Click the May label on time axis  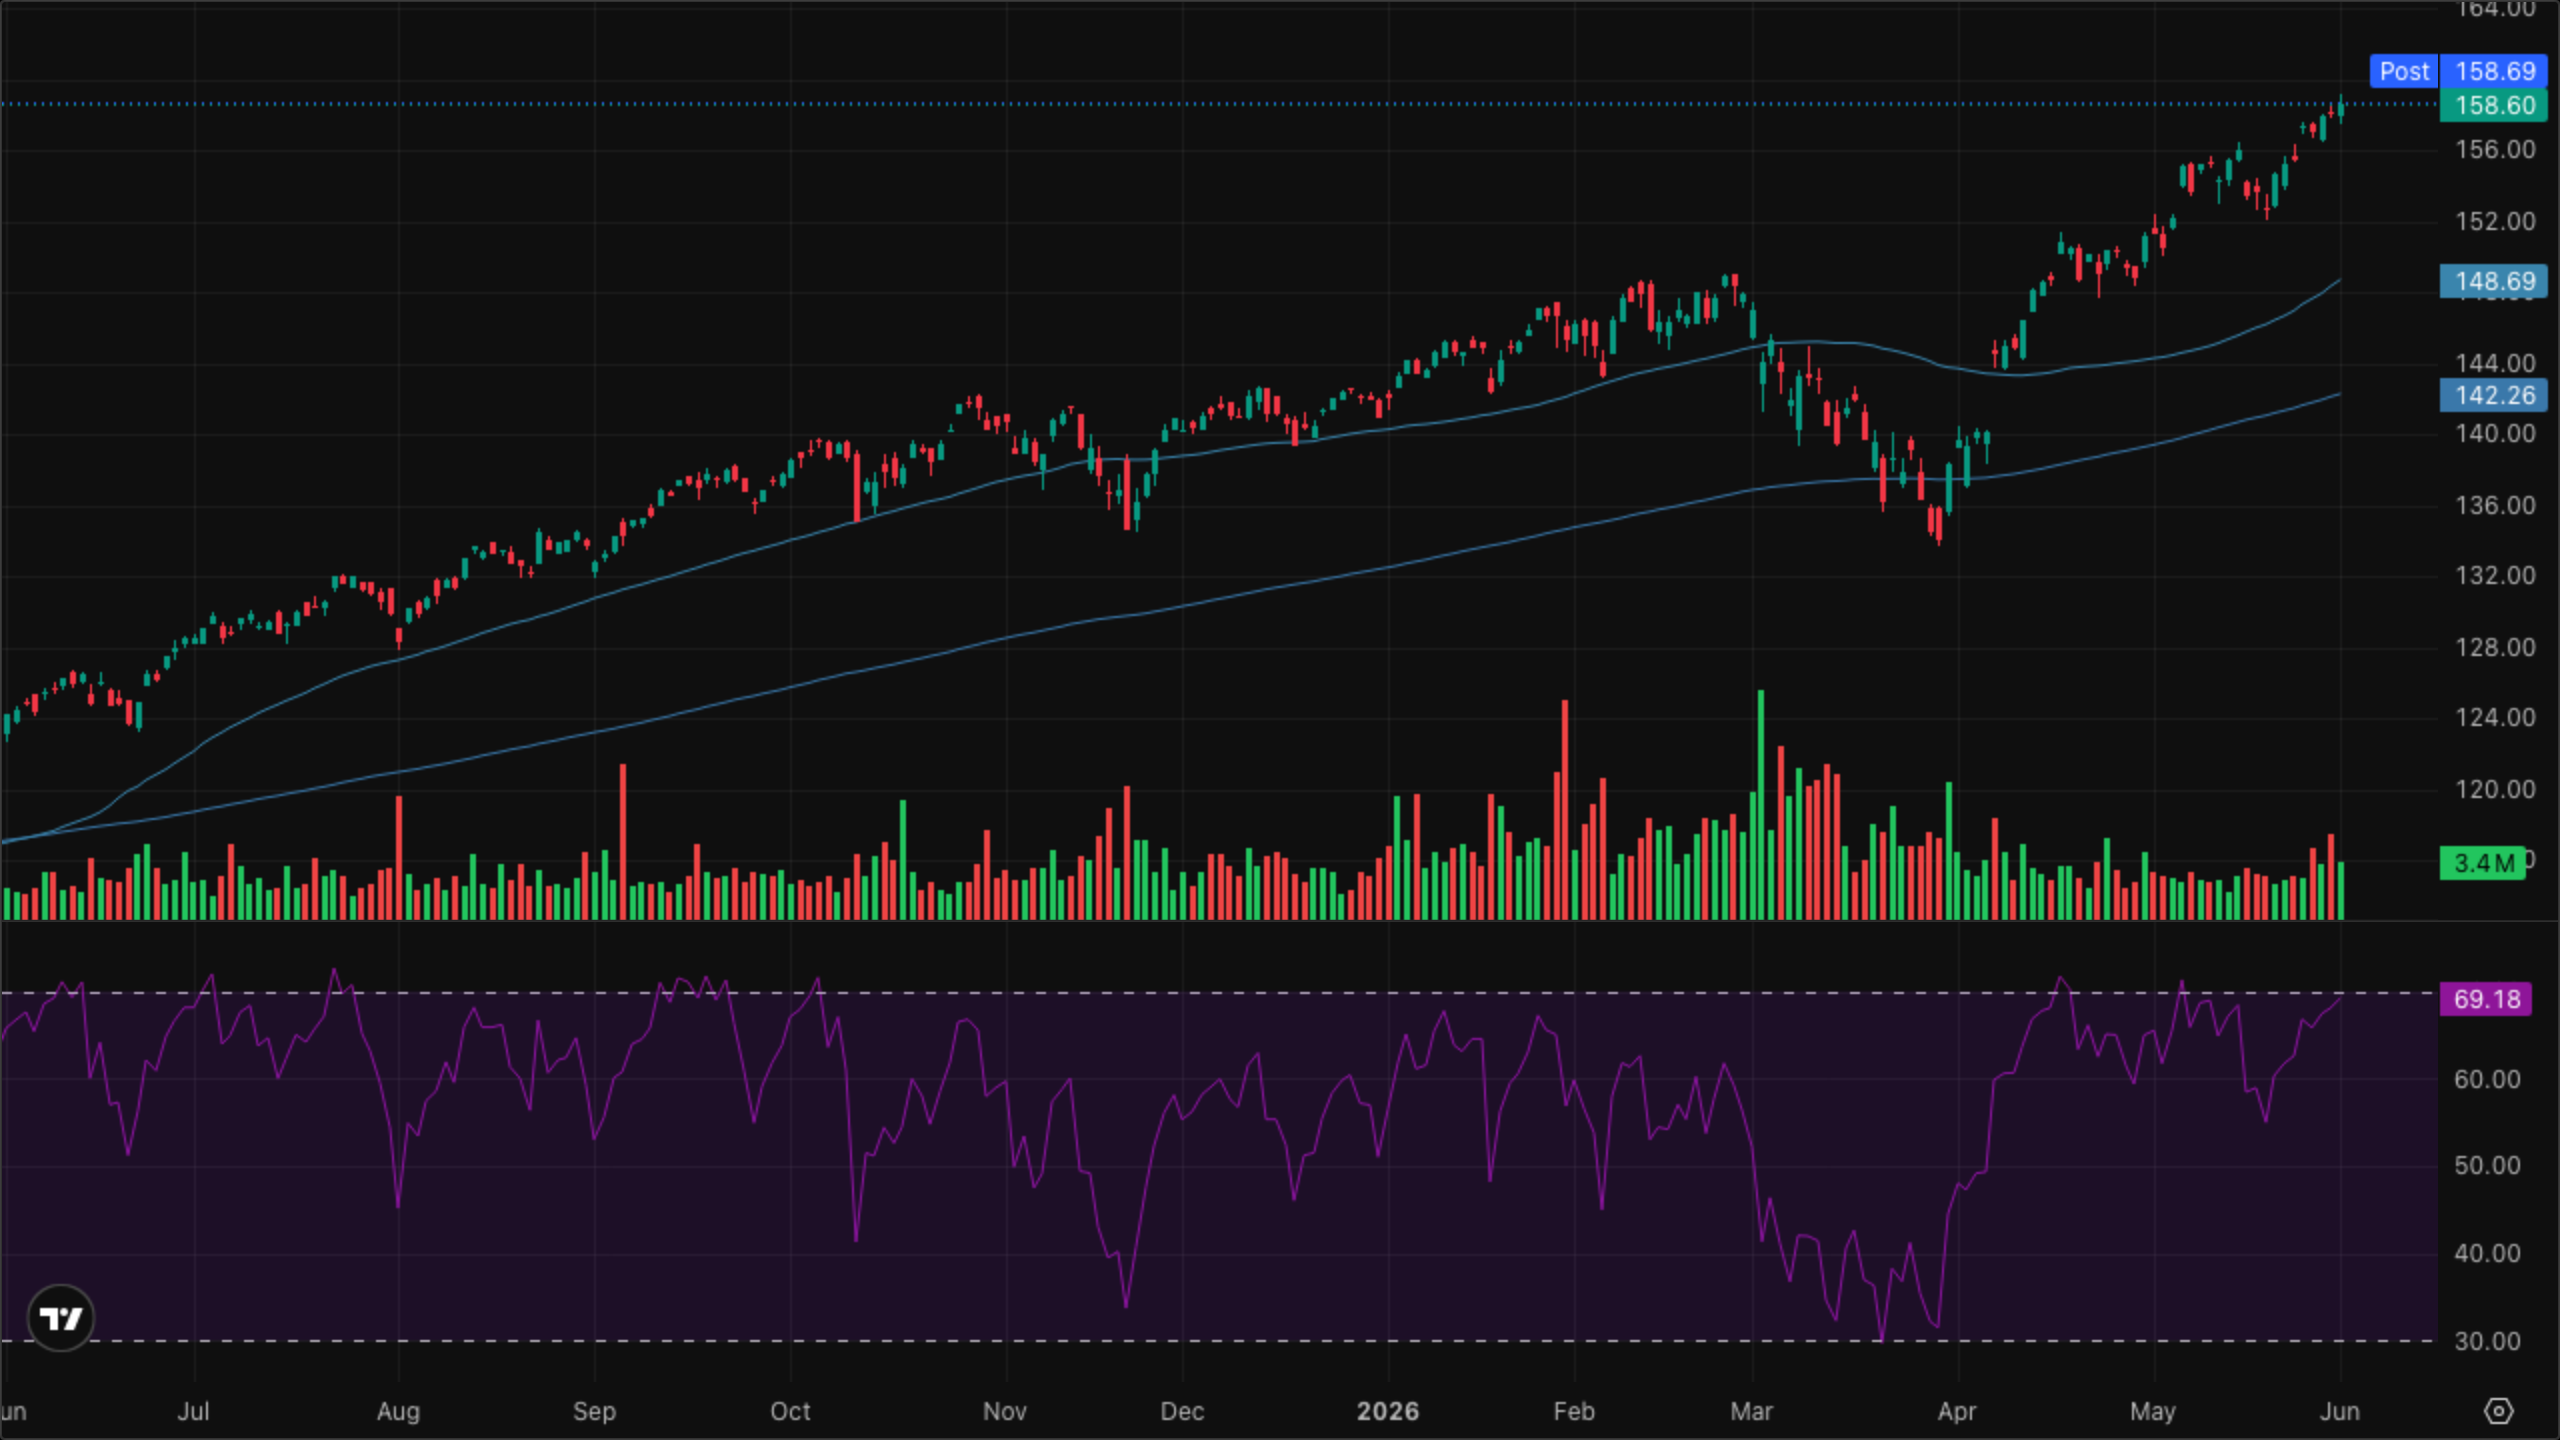(2152, 1411)
